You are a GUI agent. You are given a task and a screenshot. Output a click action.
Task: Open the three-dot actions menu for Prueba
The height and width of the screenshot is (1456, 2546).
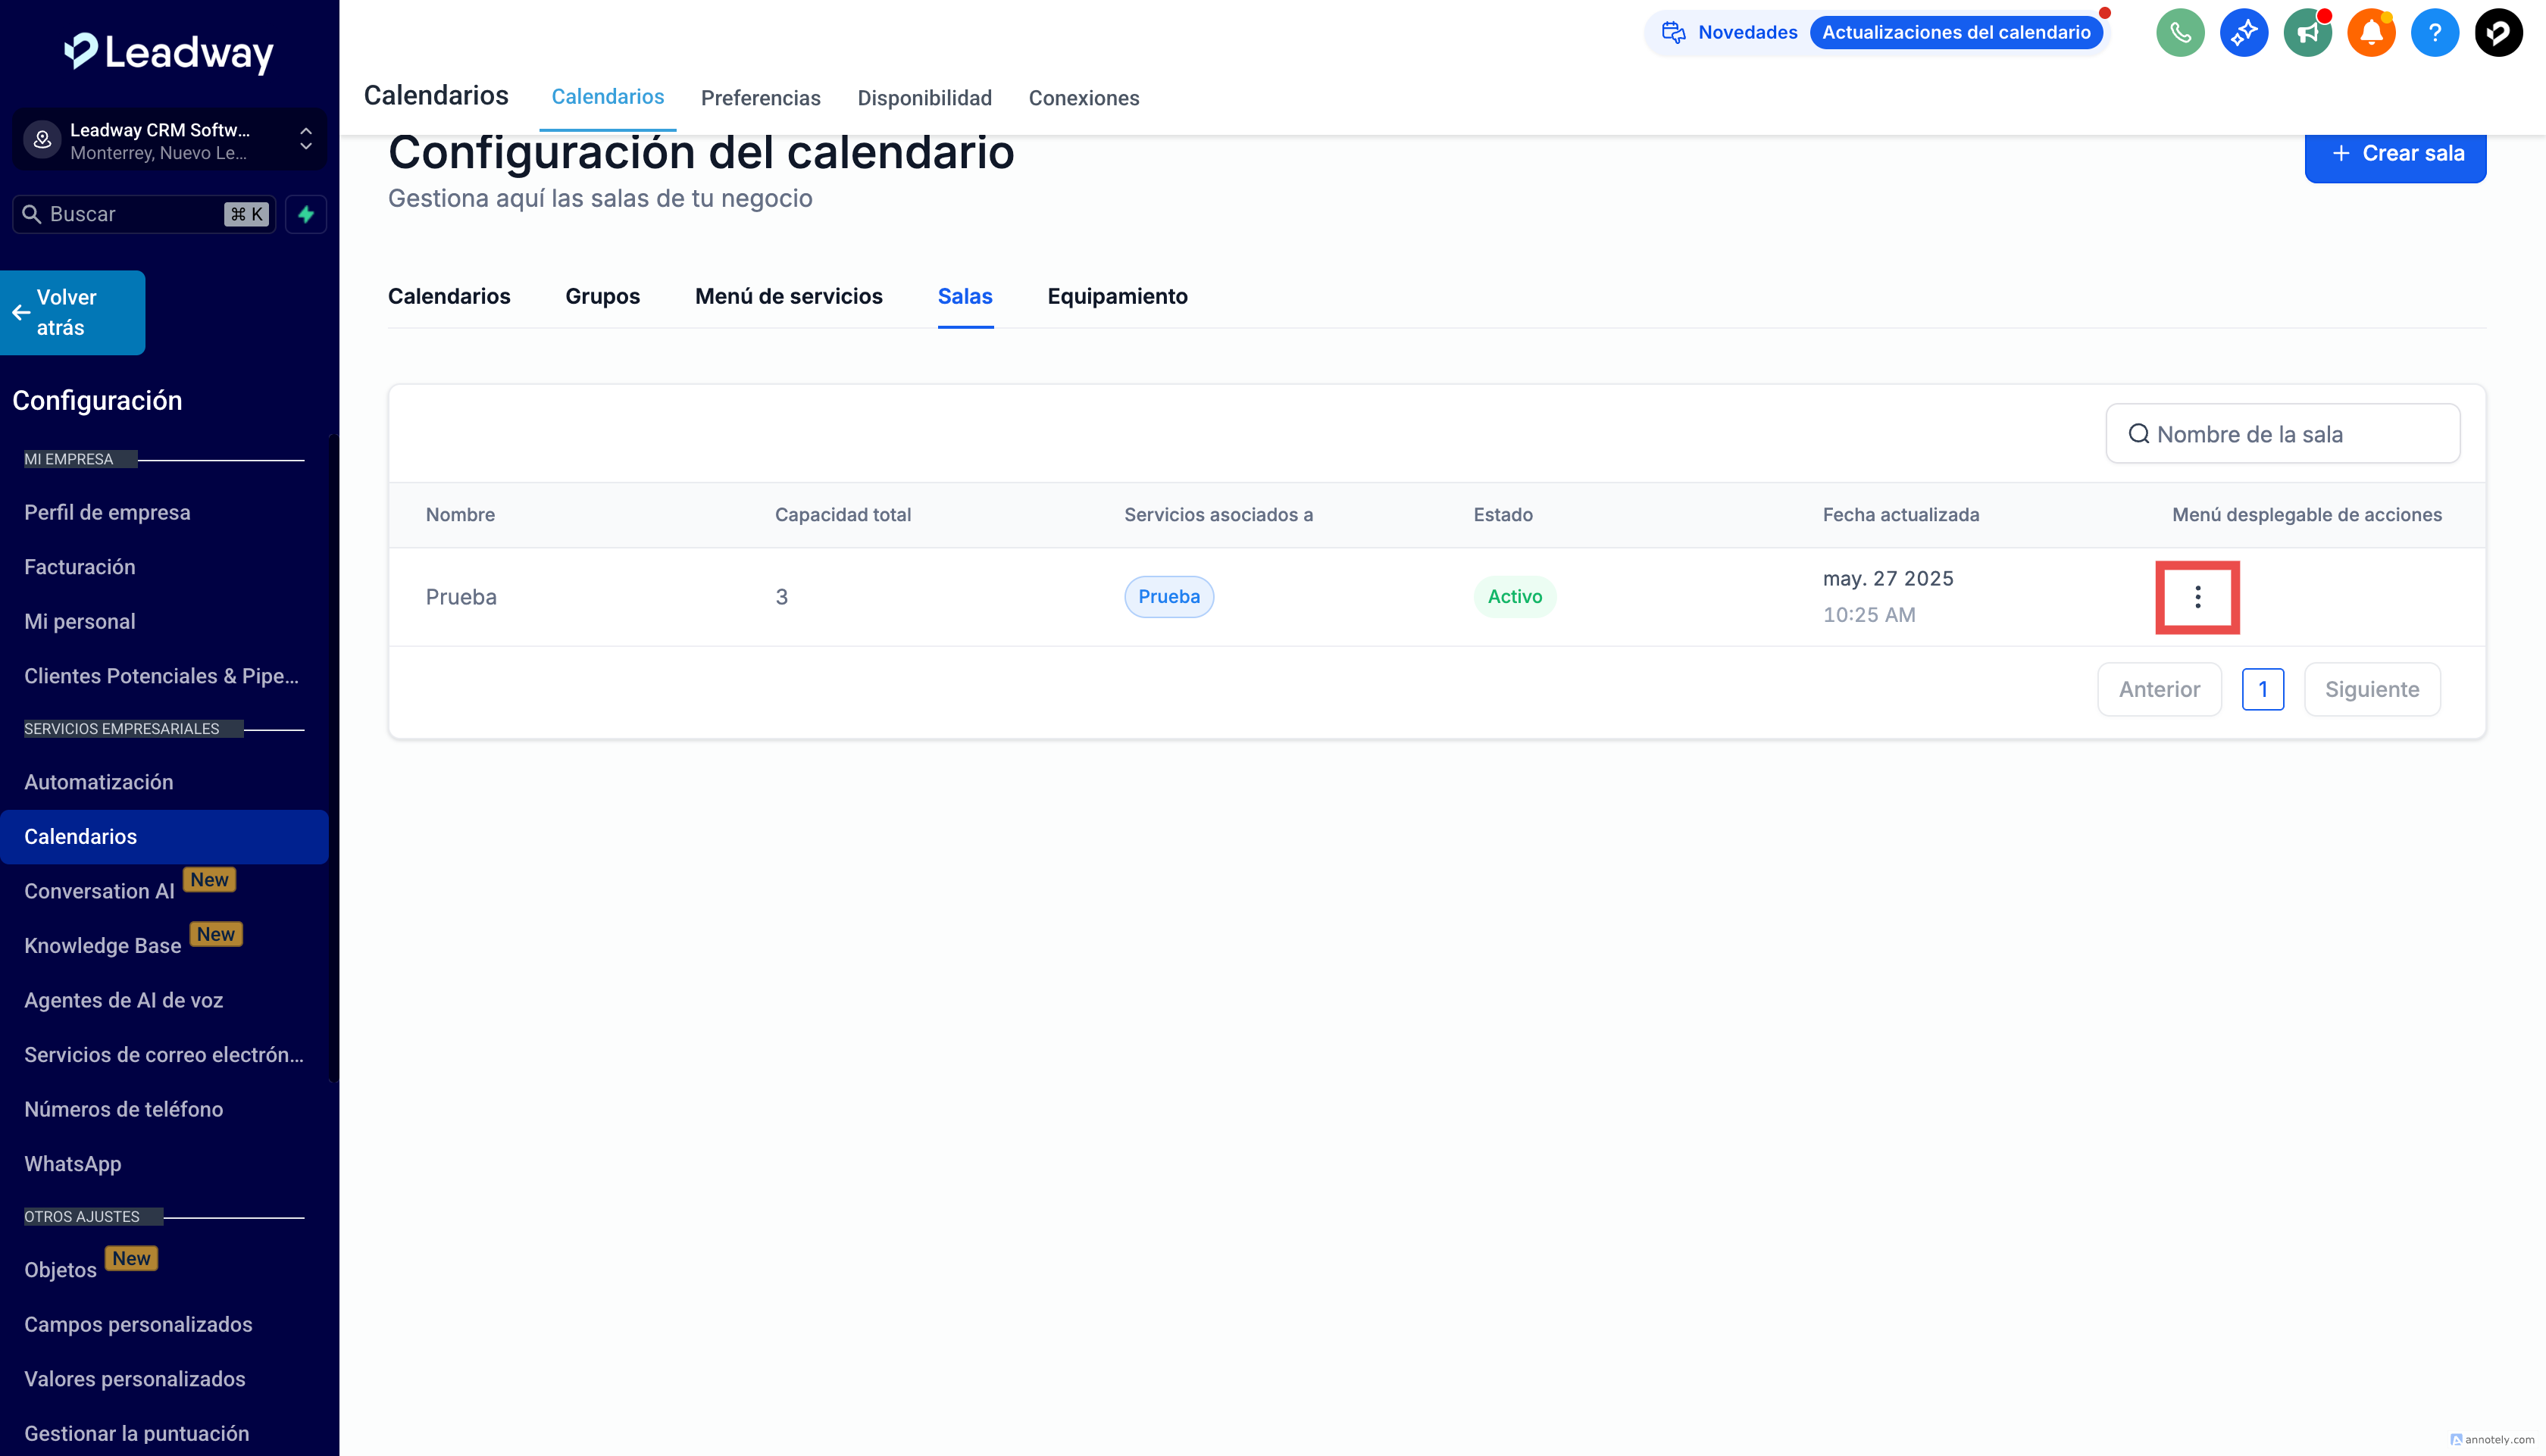tap(2197, 597)
